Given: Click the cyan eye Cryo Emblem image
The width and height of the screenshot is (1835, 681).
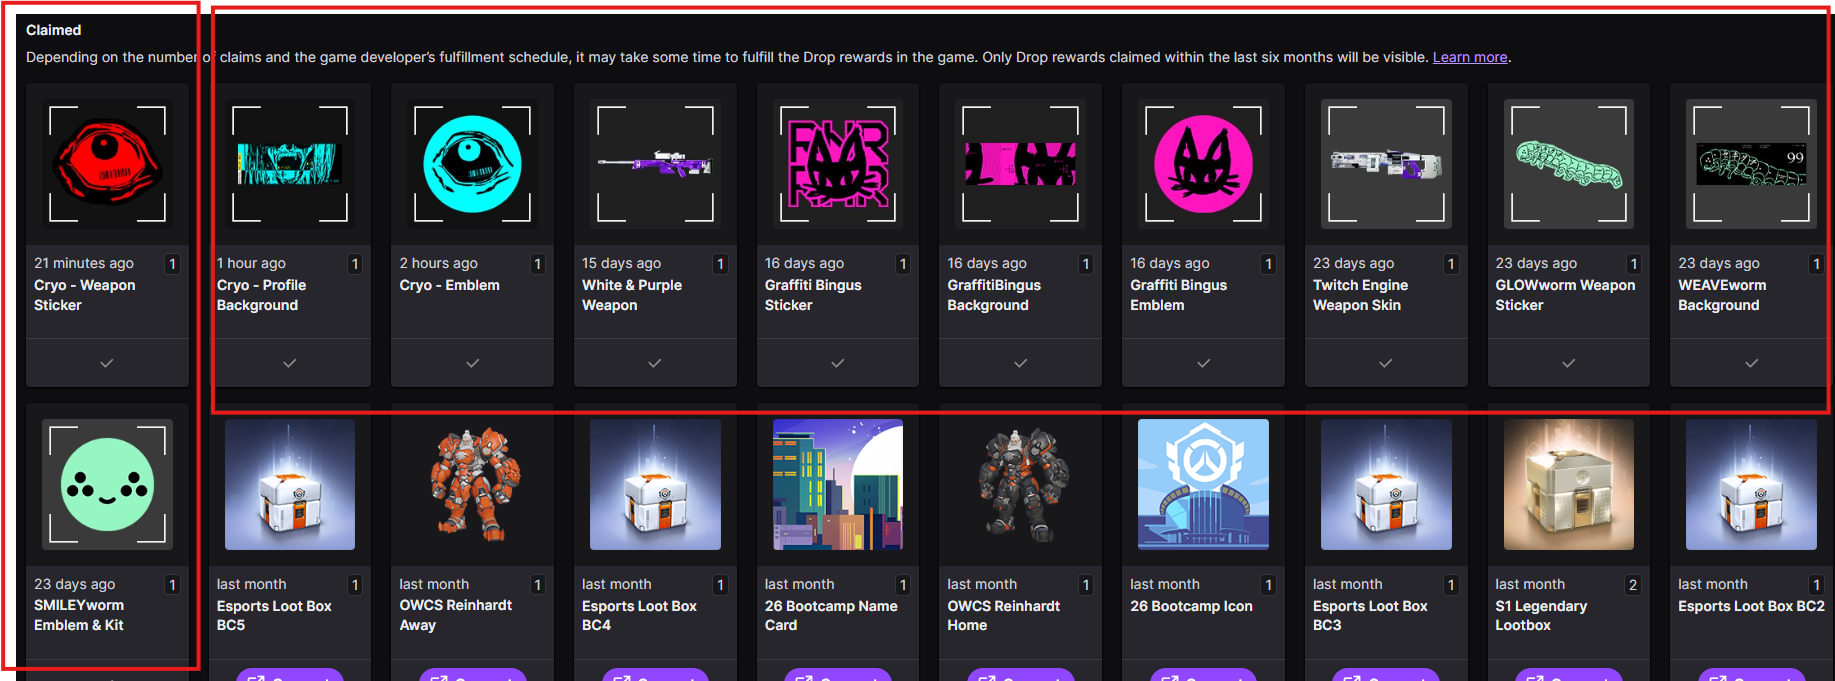Looking at the screenshot, I should [472, 163].
